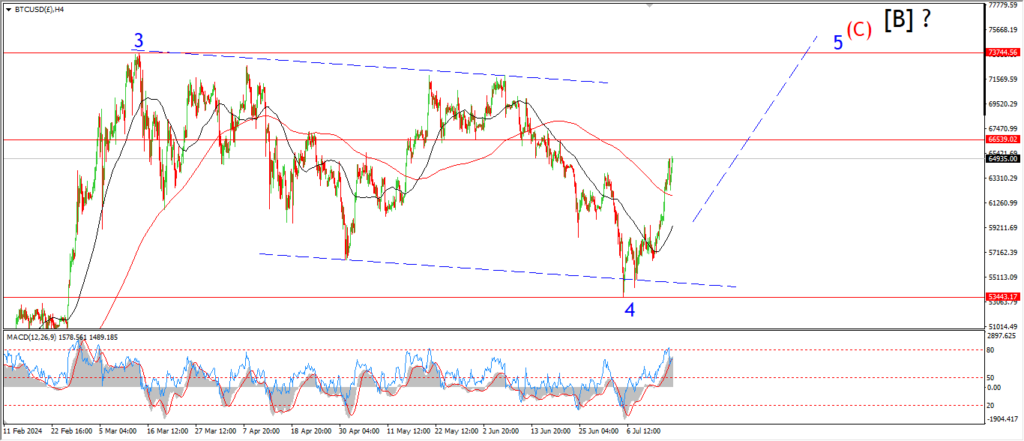Viewport: 1024px width, 441px height.
Task: Click the 30 Apr 04:00 time label
Action: (x=356, y=434)
